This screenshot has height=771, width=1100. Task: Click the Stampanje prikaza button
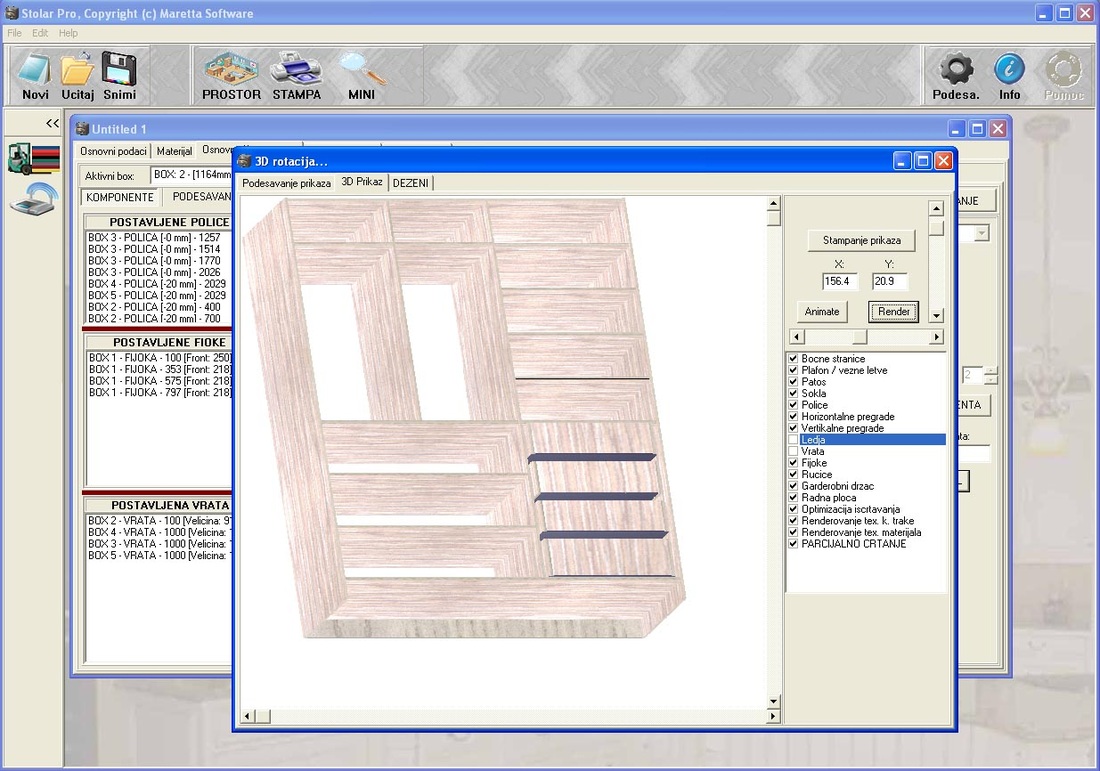(x=861, y=240)
